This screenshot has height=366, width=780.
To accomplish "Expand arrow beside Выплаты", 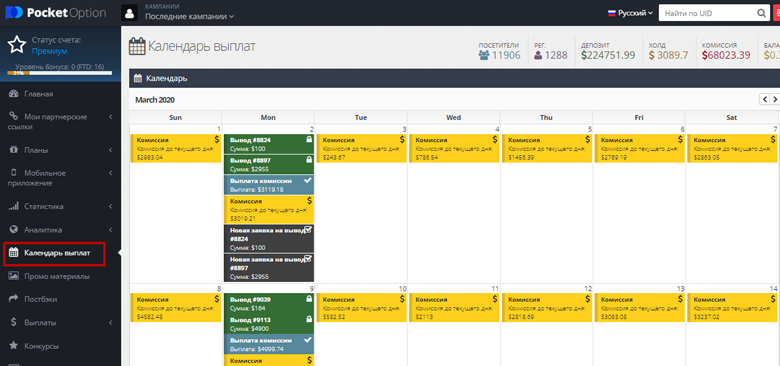I will point(110,323).
